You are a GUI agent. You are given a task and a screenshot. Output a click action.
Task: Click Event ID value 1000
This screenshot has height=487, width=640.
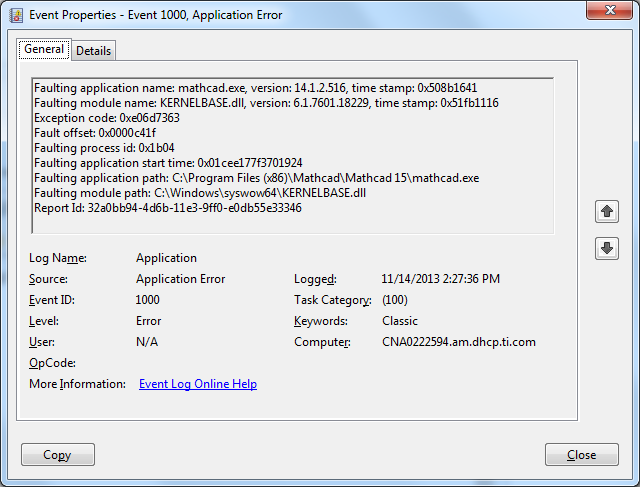(147, 300)
